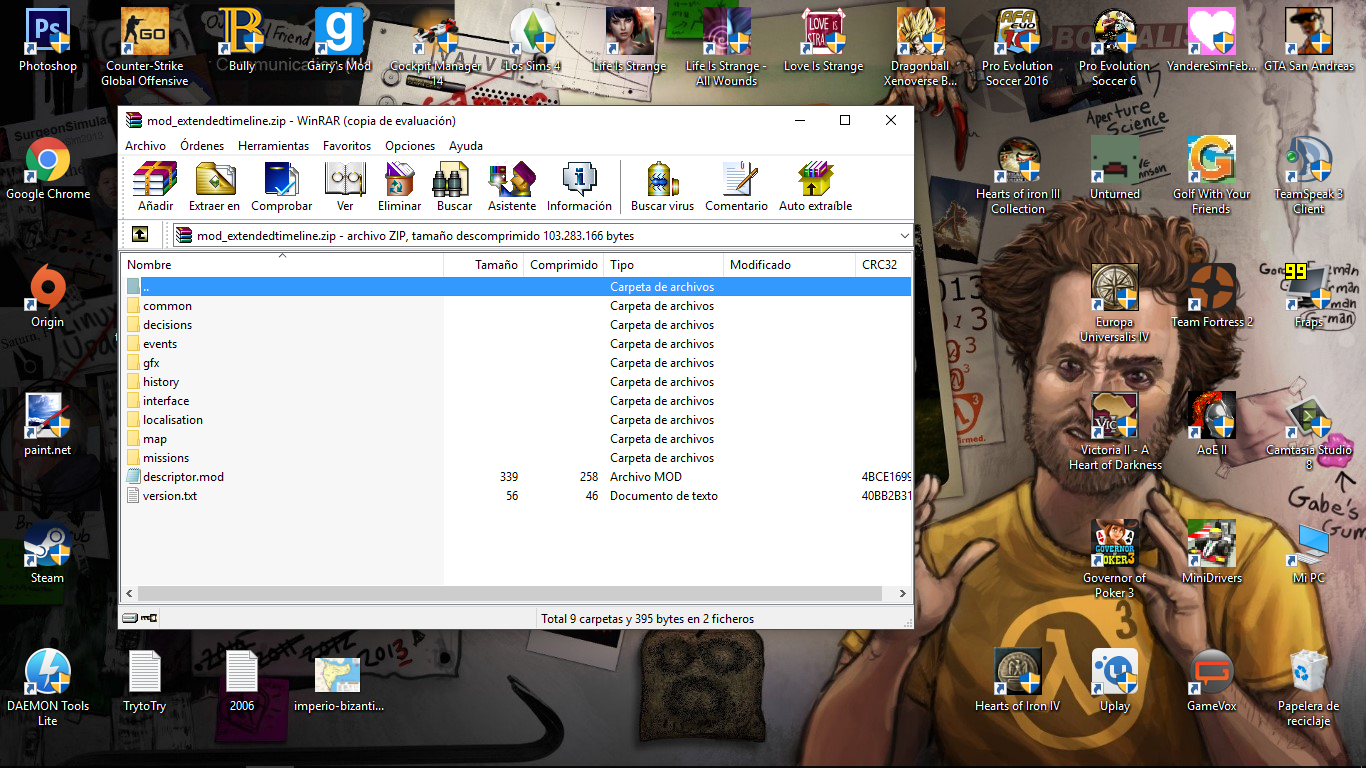Select the Fraps desktop shortcut
Image resolution: width=1366 pixels, height=768 pixels.
pyautogui.click(x=1308, y=296)
